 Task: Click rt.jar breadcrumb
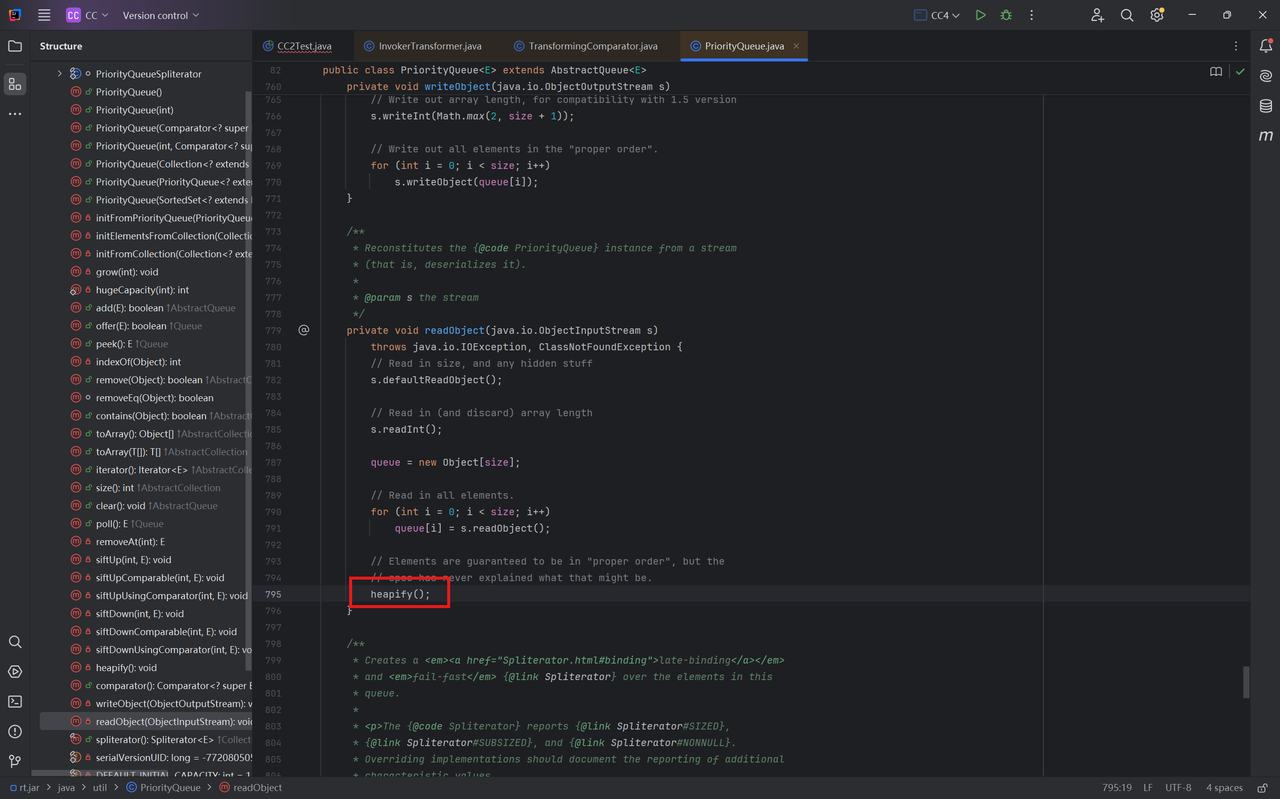pos(27,788)
